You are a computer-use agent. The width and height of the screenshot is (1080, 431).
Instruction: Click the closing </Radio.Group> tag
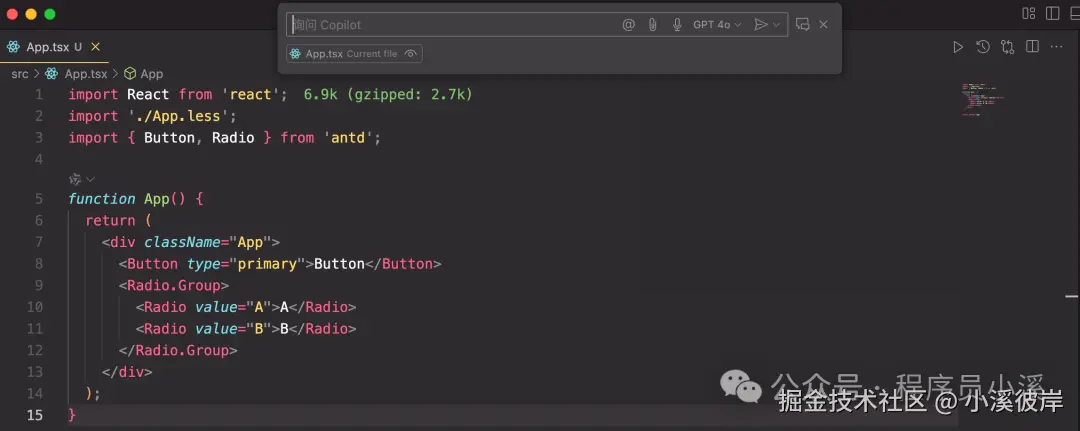(x=178, y=350)
